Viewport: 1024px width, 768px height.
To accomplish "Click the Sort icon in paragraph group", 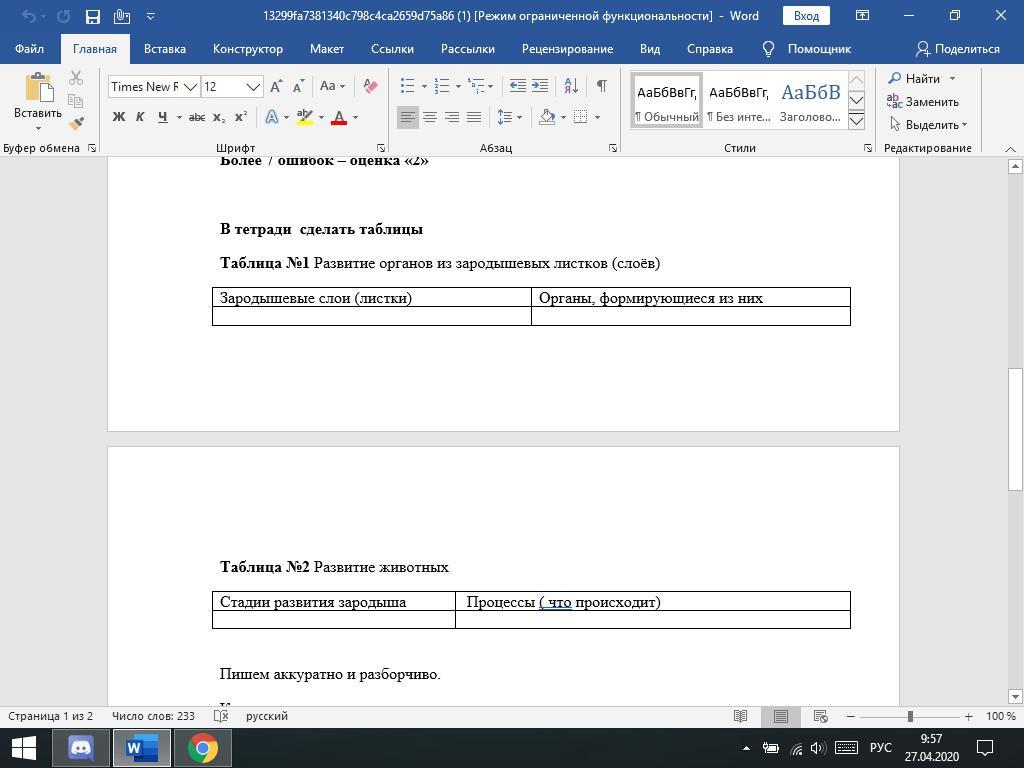I will point(568,86).
